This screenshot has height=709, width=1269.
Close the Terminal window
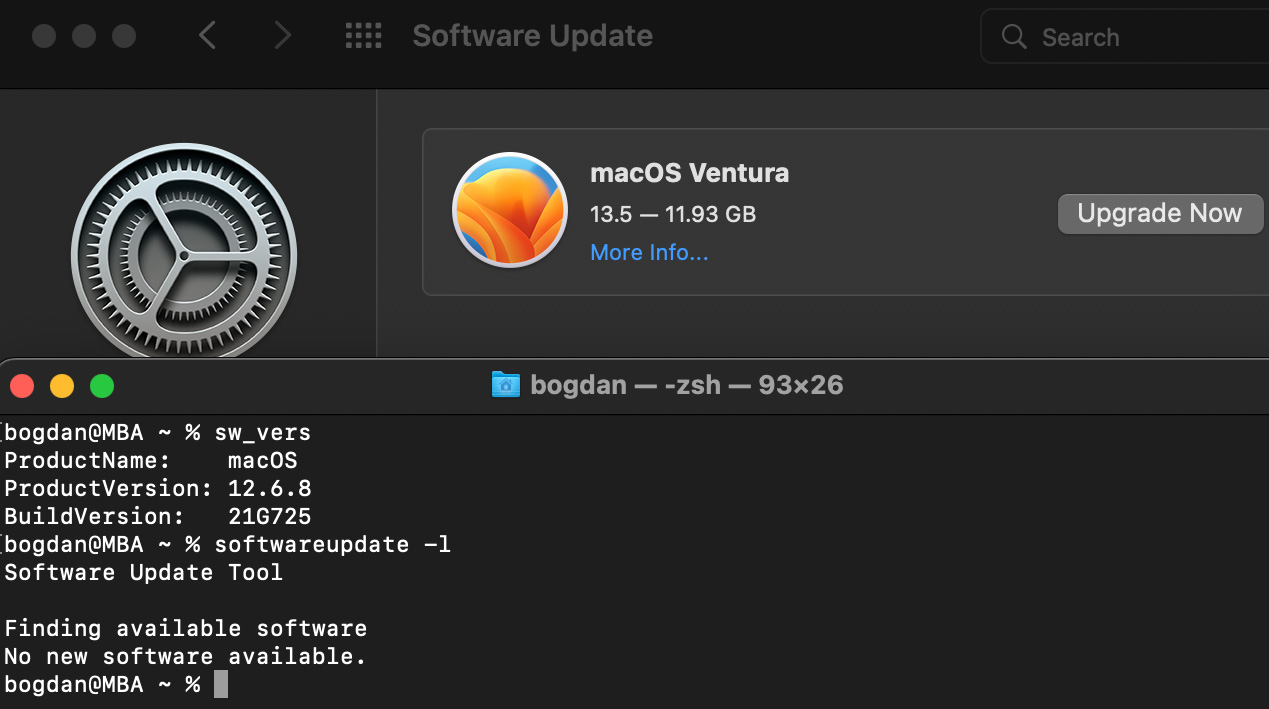[22, 386]
